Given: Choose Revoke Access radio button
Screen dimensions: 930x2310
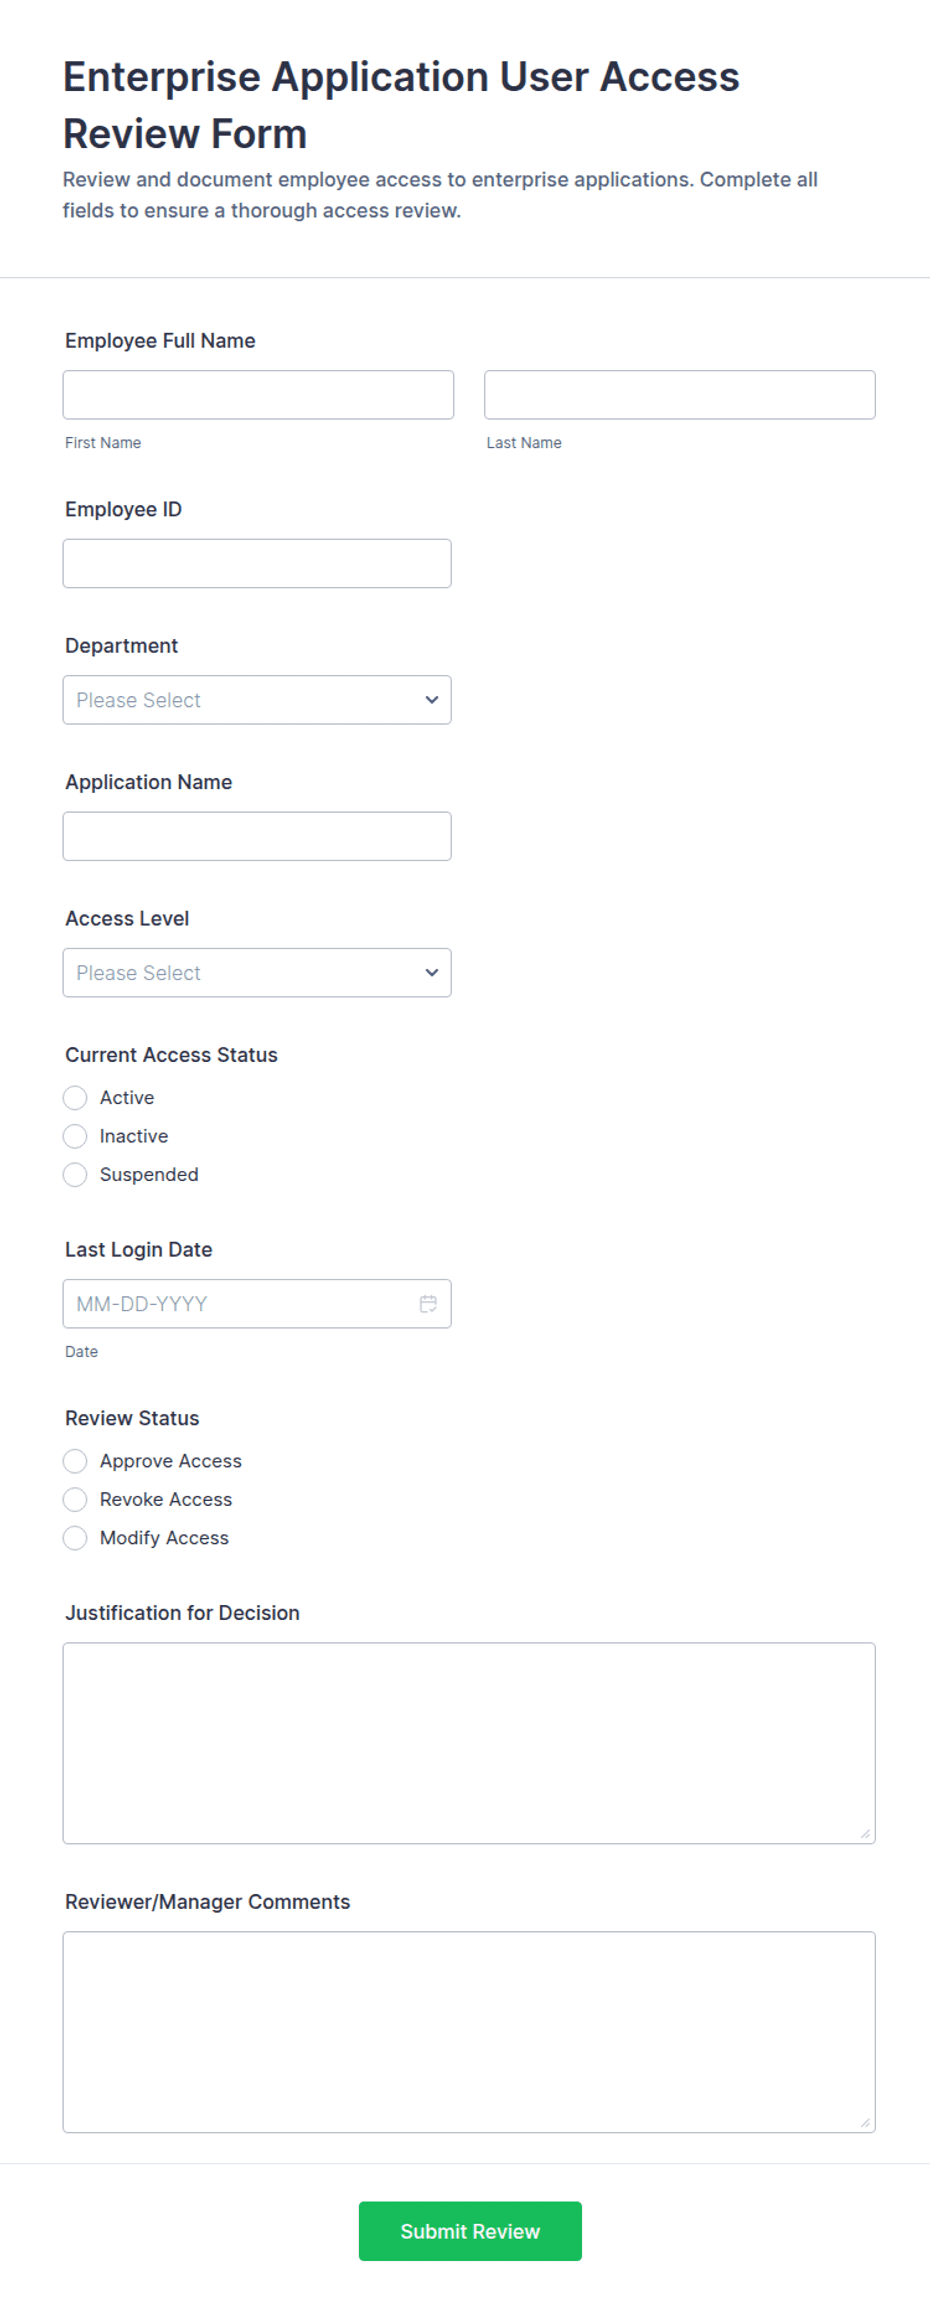Looking at the screenshot, I should 75,1500.
